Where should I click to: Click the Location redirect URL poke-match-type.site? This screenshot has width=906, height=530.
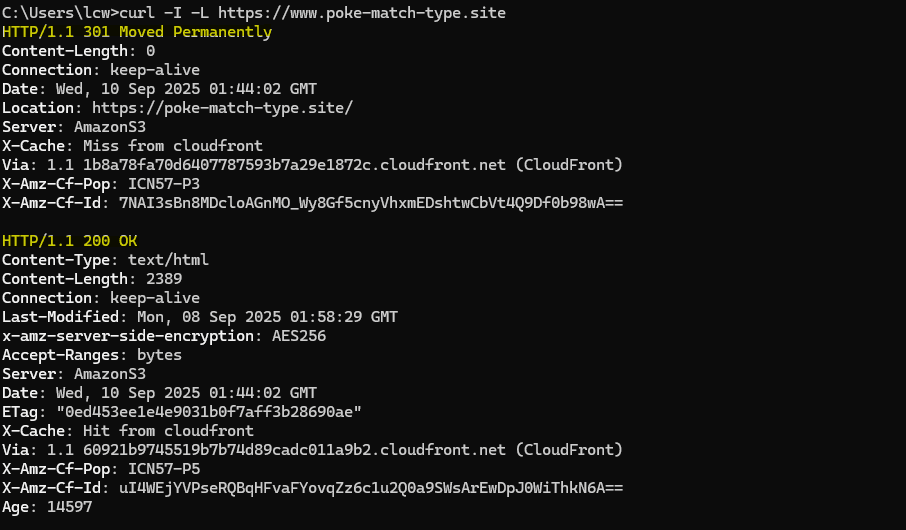222,108
